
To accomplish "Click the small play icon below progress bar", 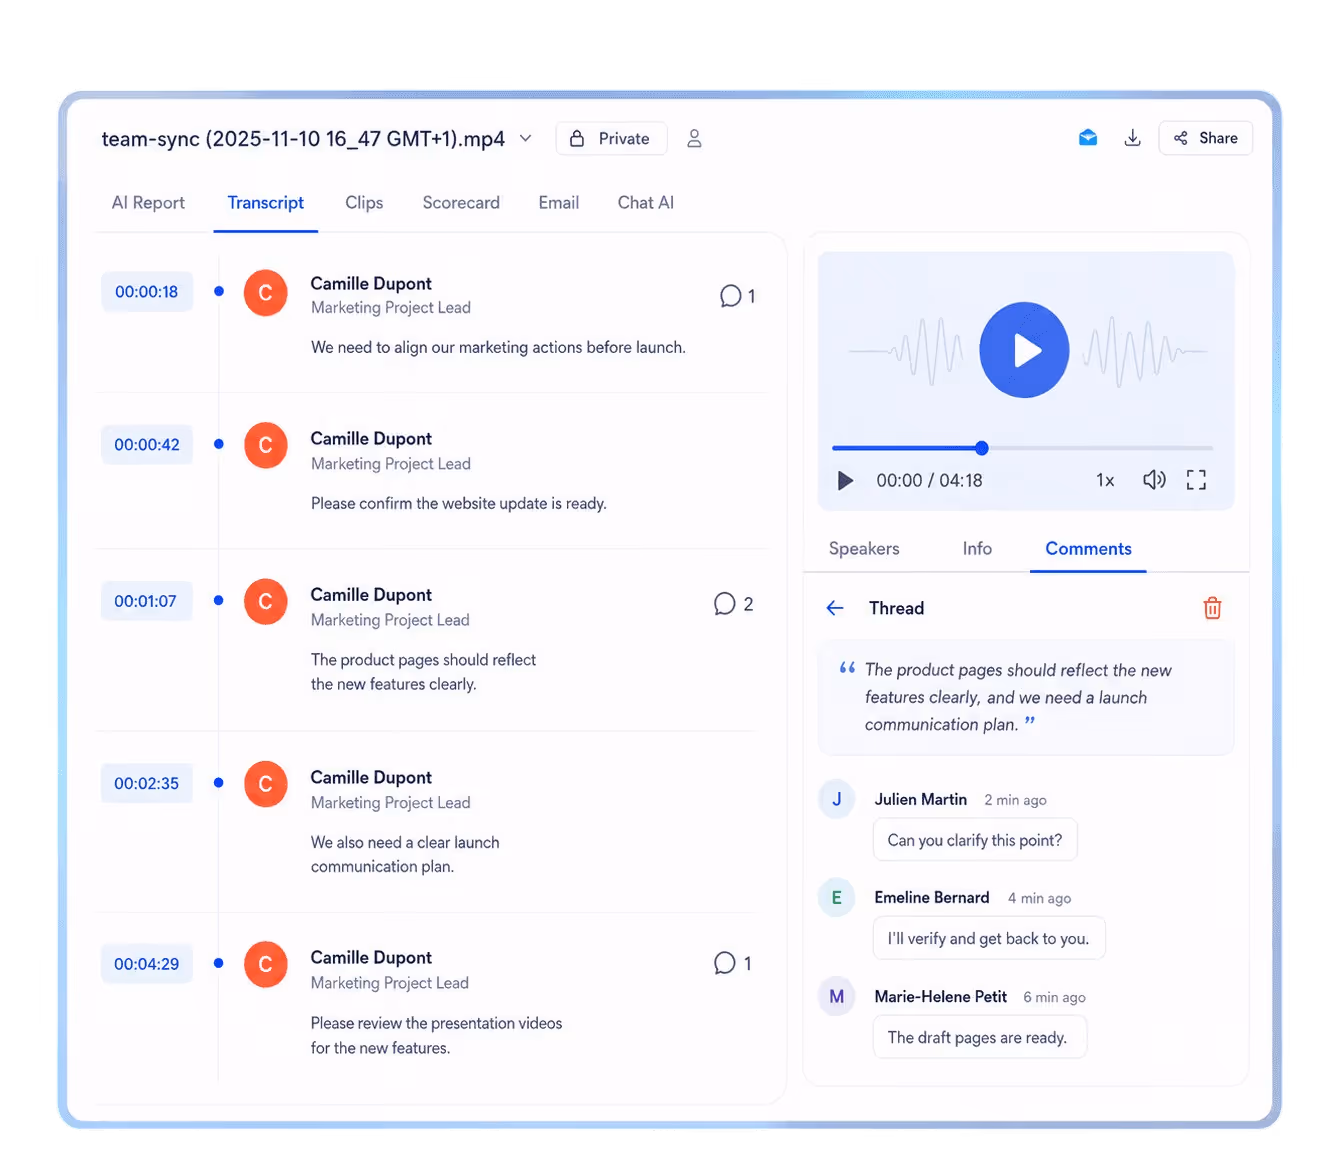I will pyautogui.click(x=845, y=481).
